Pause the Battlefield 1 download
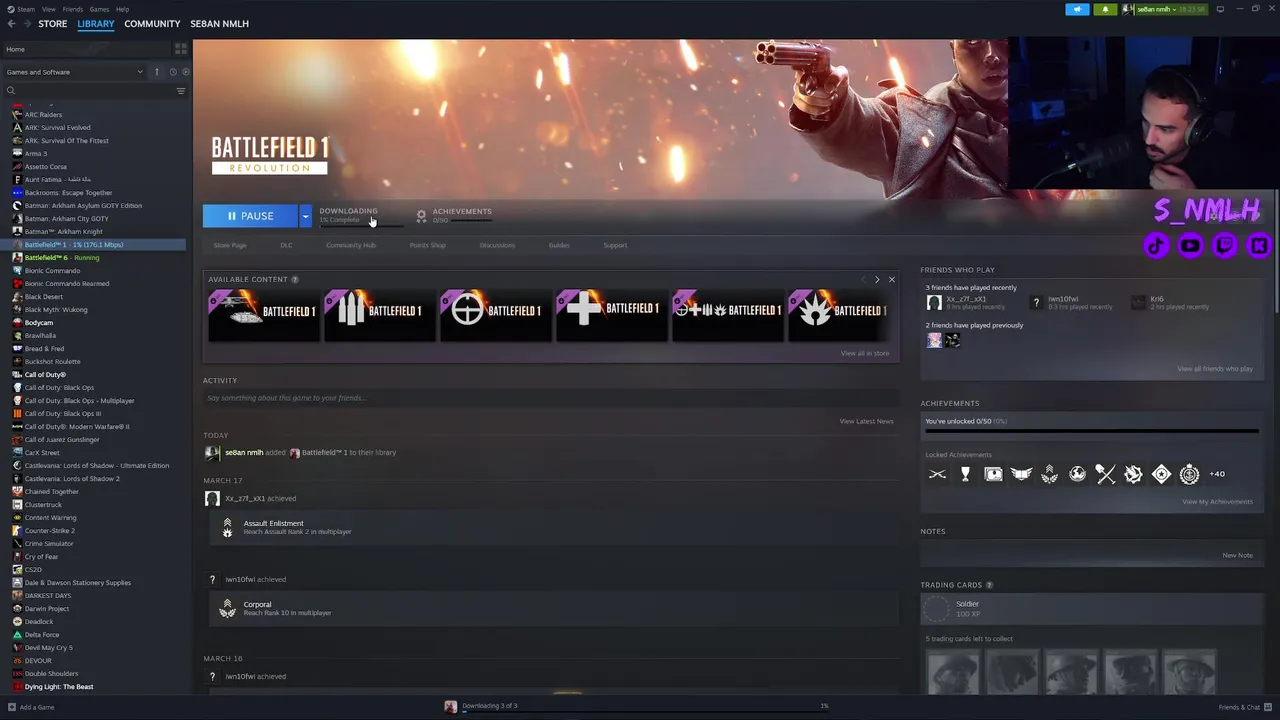 coord(250,216)
